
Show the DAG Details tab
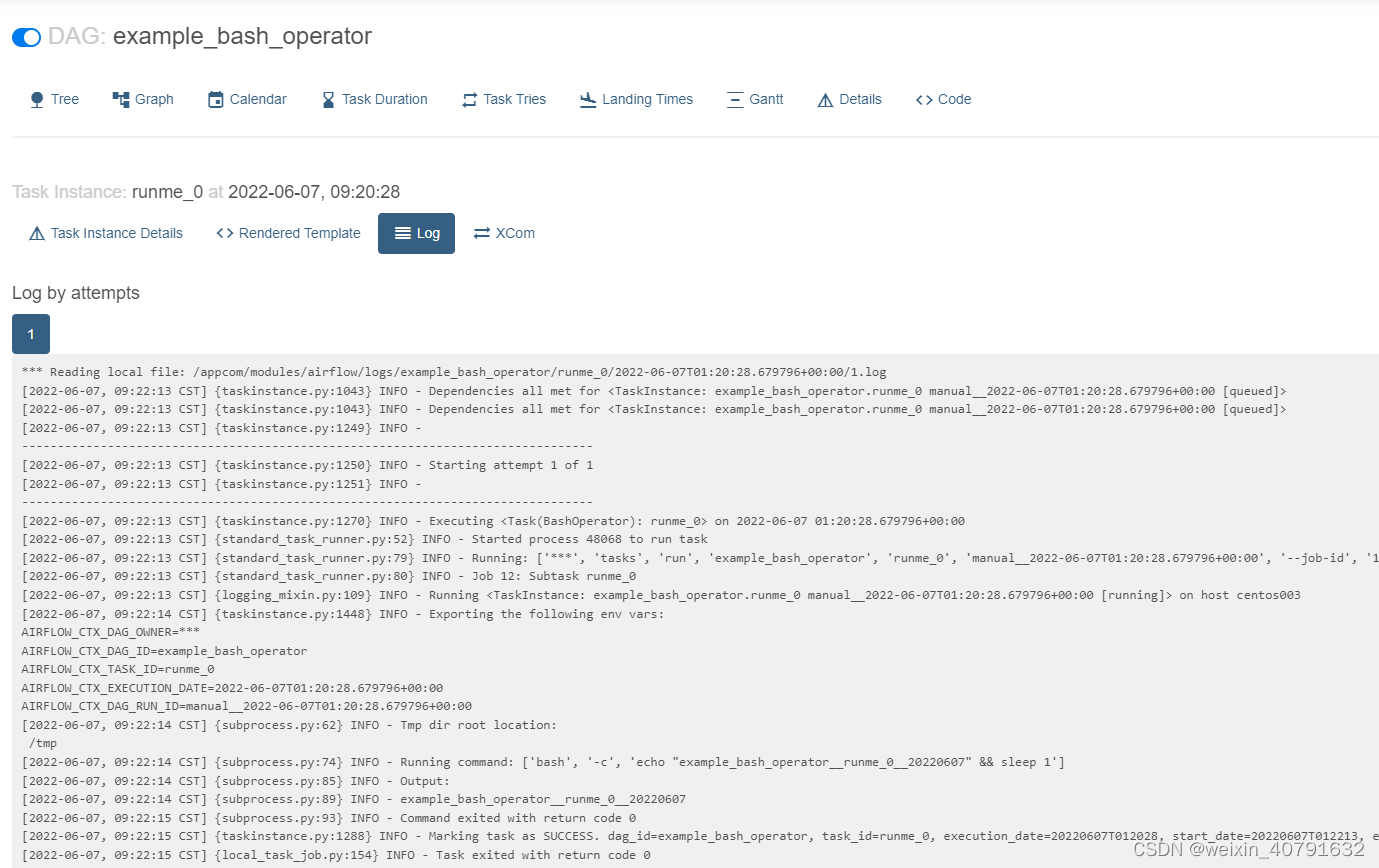[x=850, y=99]
